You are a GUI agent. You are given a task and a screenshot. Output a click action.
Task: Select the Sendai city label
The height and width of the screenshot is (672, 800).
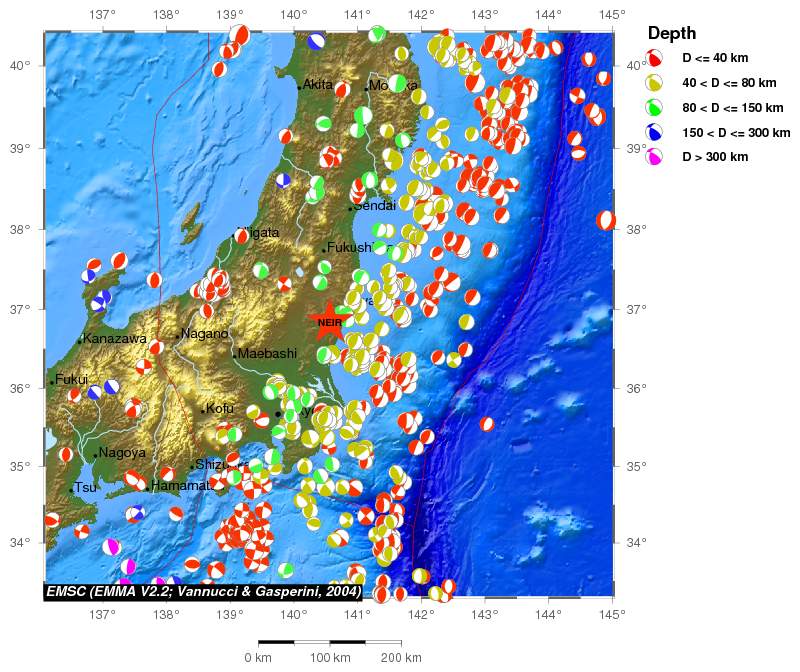(x=375, y=206)
